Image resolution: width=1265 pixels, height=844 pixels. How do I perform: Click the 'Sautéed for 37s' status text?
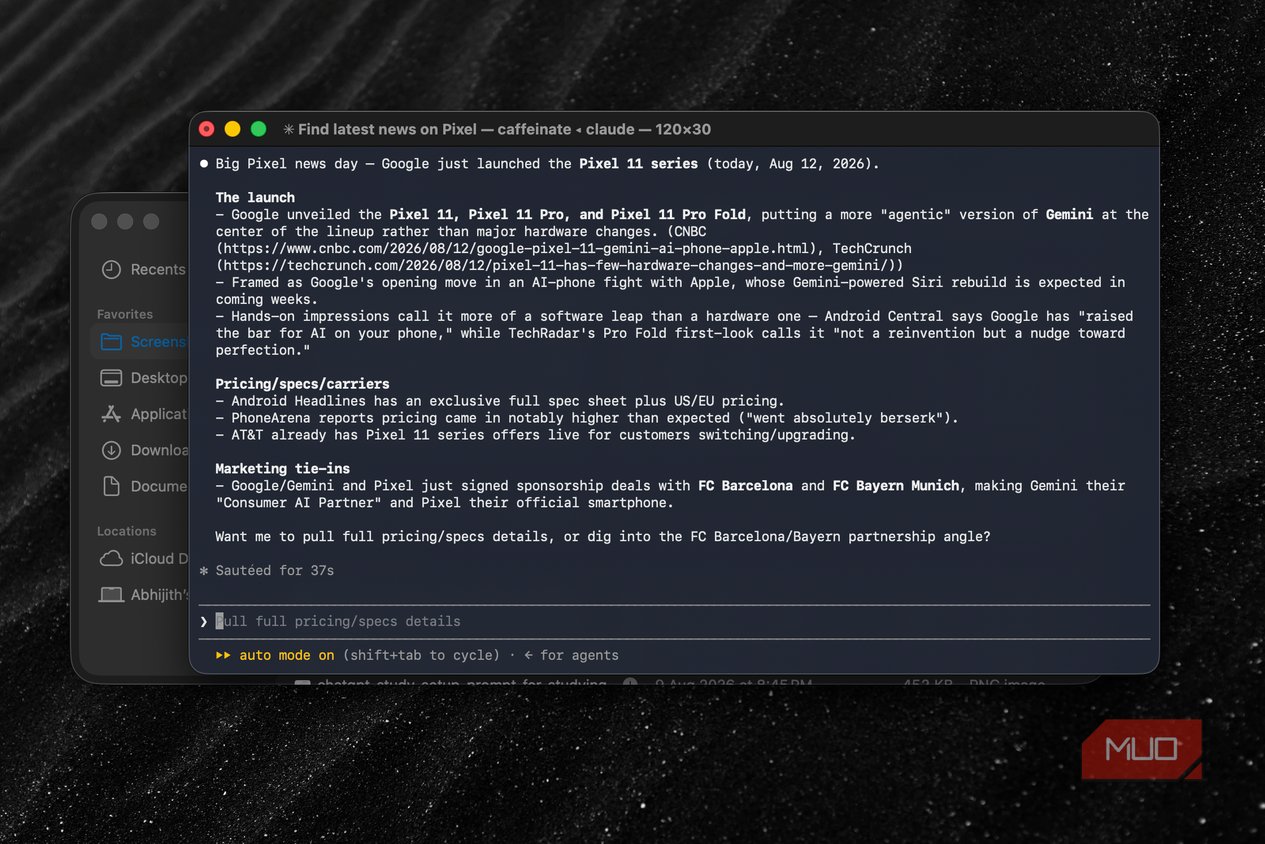click(x=275, y=570)
